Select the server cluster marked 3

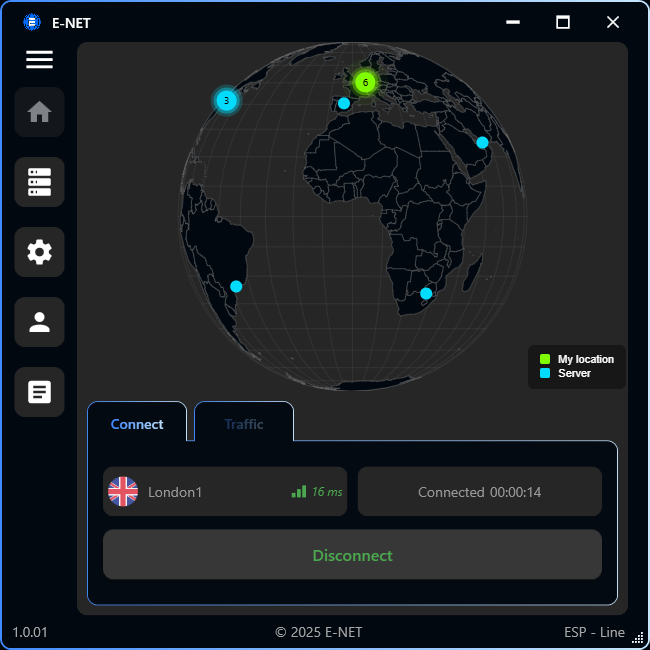(226, 101)
